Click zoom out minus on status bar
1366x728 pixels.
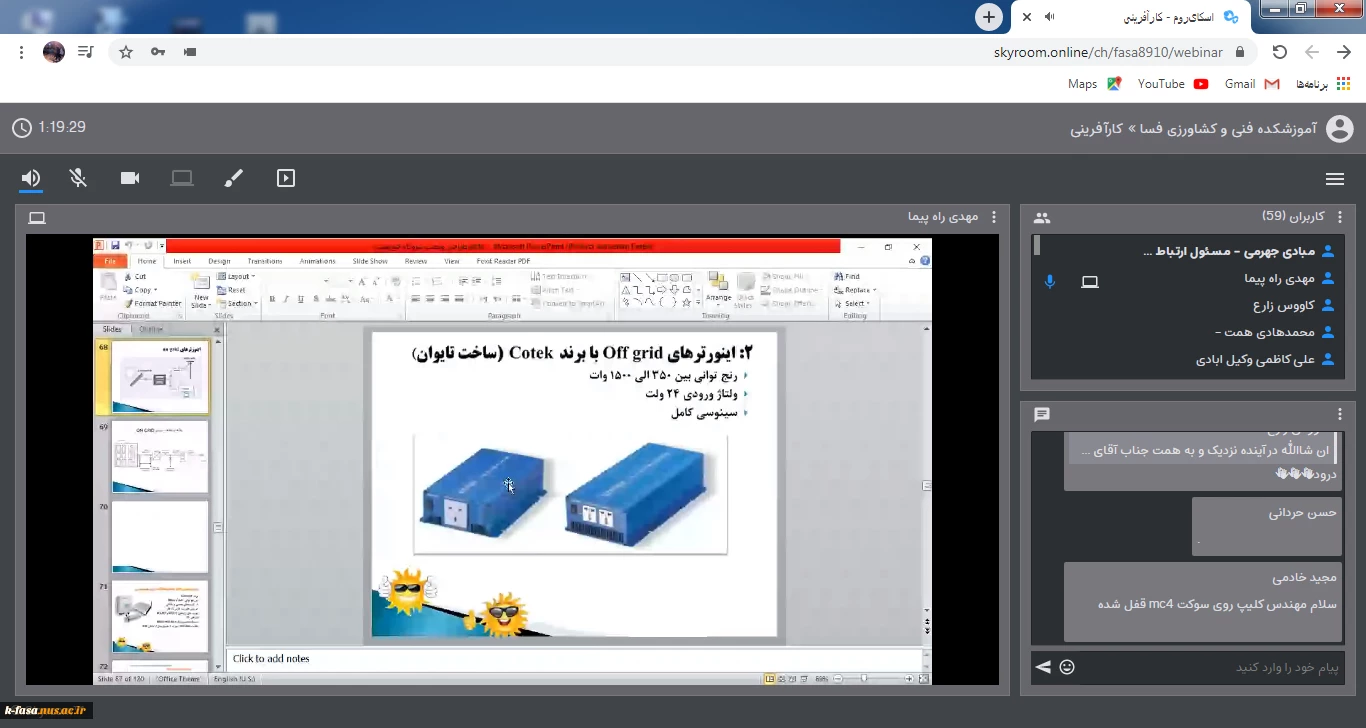pos(836,678)
